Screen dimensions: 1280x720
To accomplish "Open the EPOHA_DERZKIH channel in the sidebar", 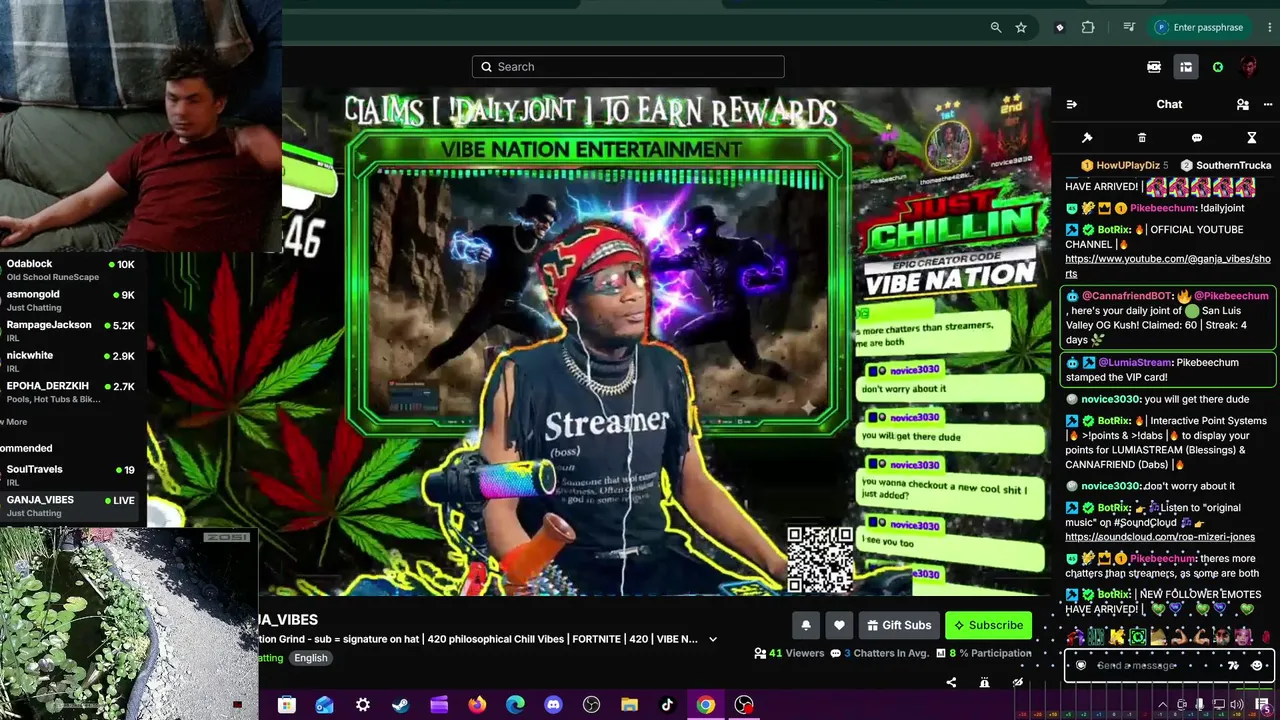I will click(x=72, y=392).
